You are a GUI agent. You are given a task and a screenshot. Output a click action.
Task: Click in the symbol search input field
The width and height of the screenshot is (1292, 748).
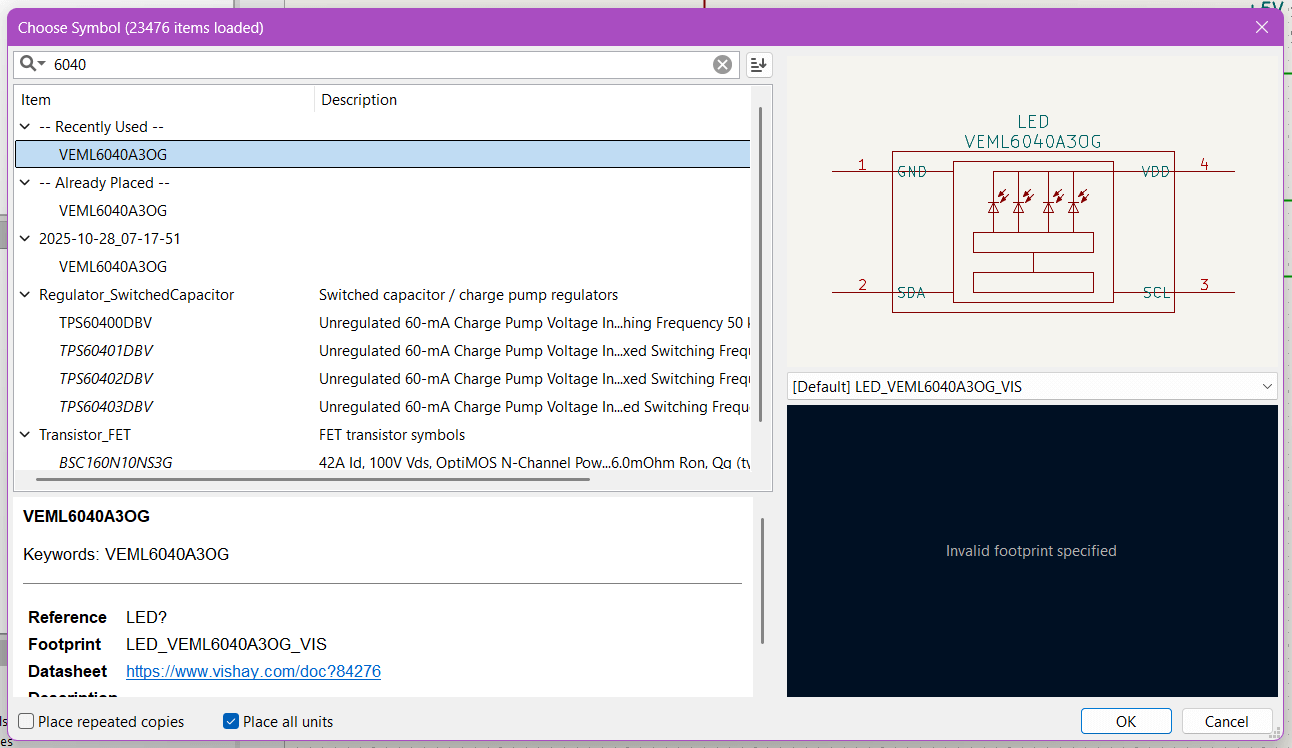pyautogui.click(x=380, y=65)
